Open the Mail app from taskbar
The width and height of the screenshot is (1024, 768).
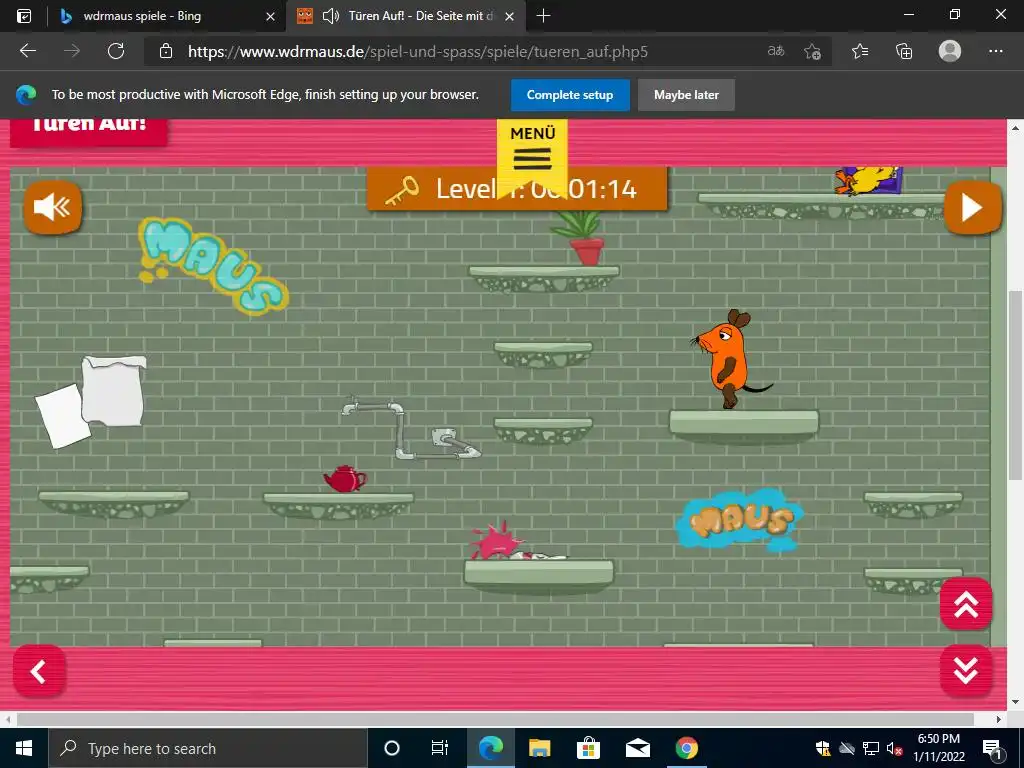(637, 748)
